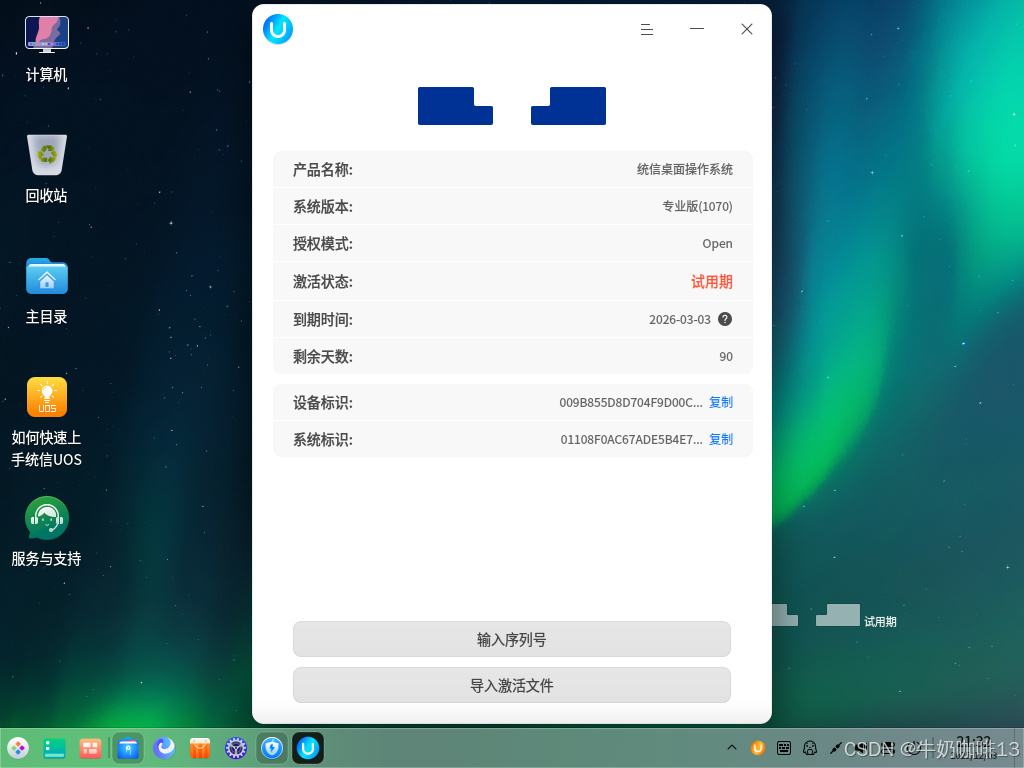The width and height of the screenshot is (1024, 768).
Task: Click the 系统版本 label
Action: point(323,207)
